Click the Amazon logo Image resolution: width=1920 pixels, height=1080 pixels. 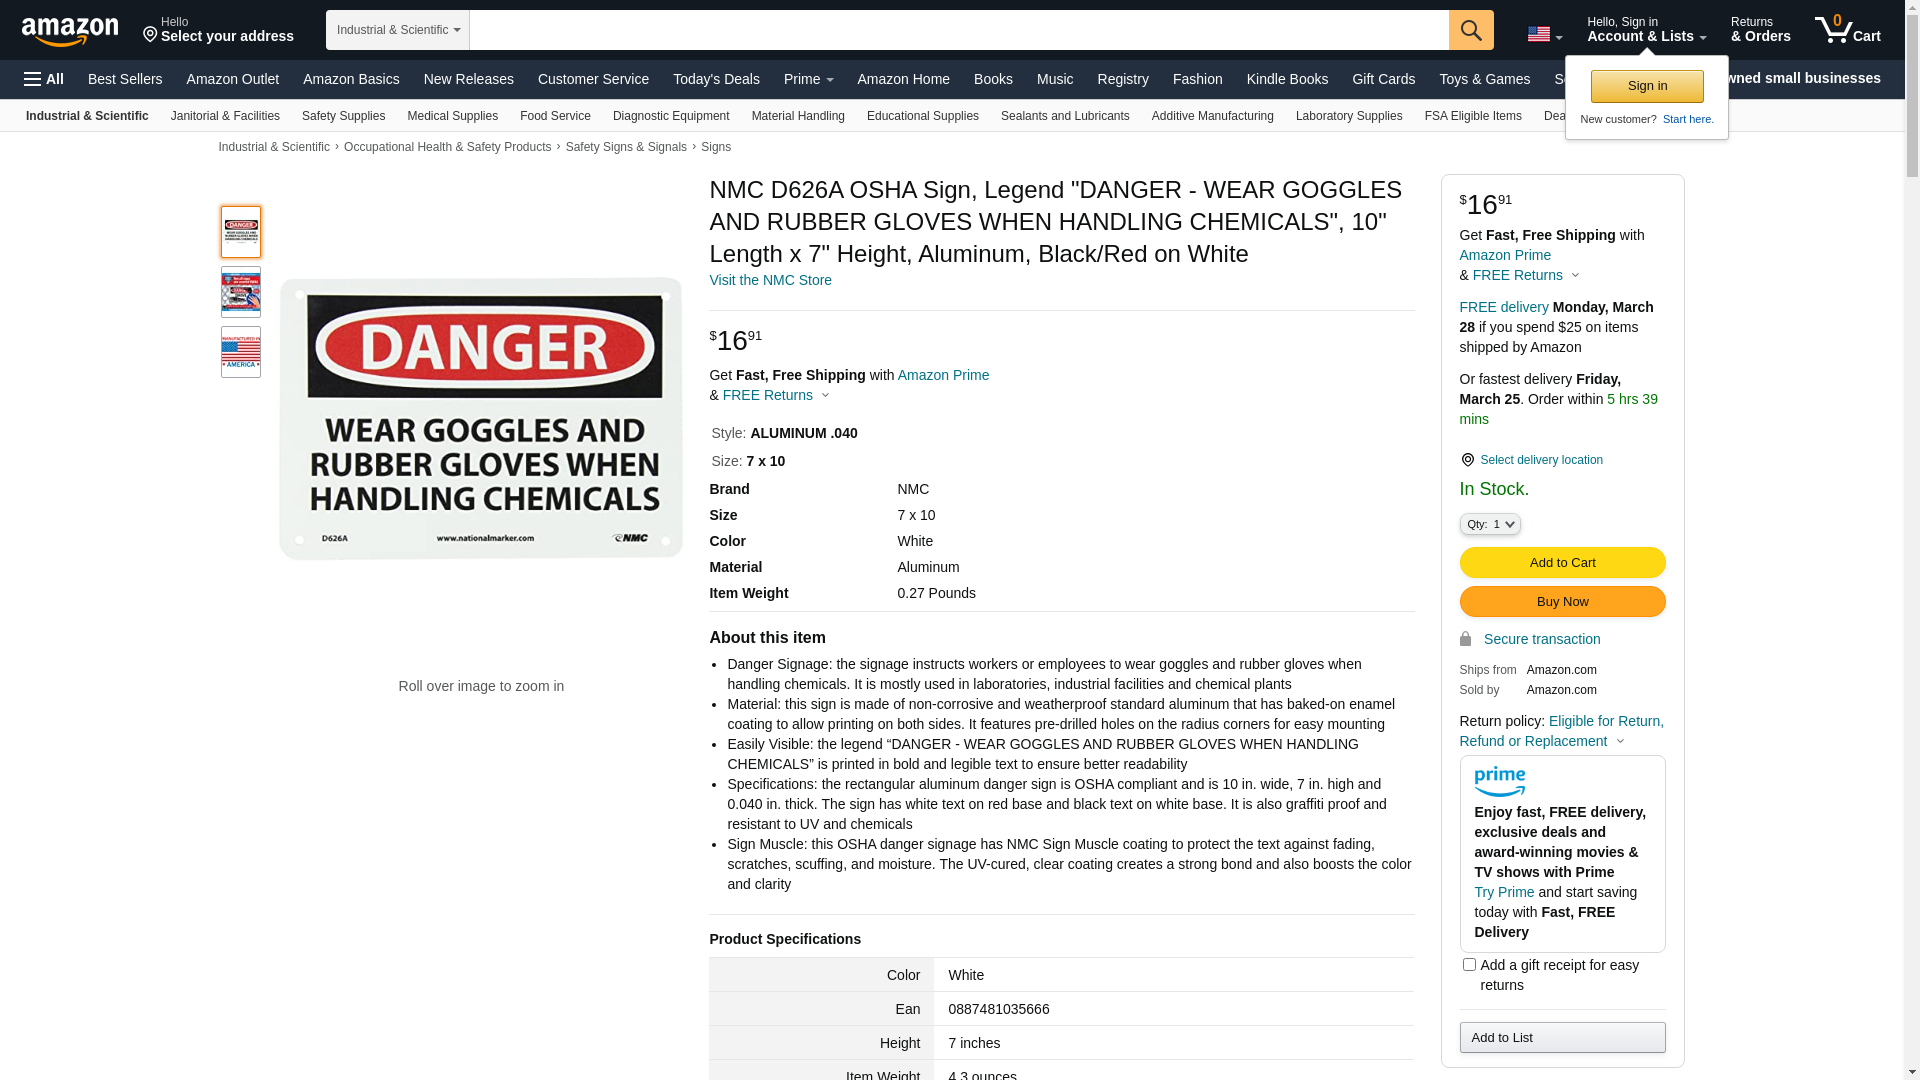click(70, 32)
